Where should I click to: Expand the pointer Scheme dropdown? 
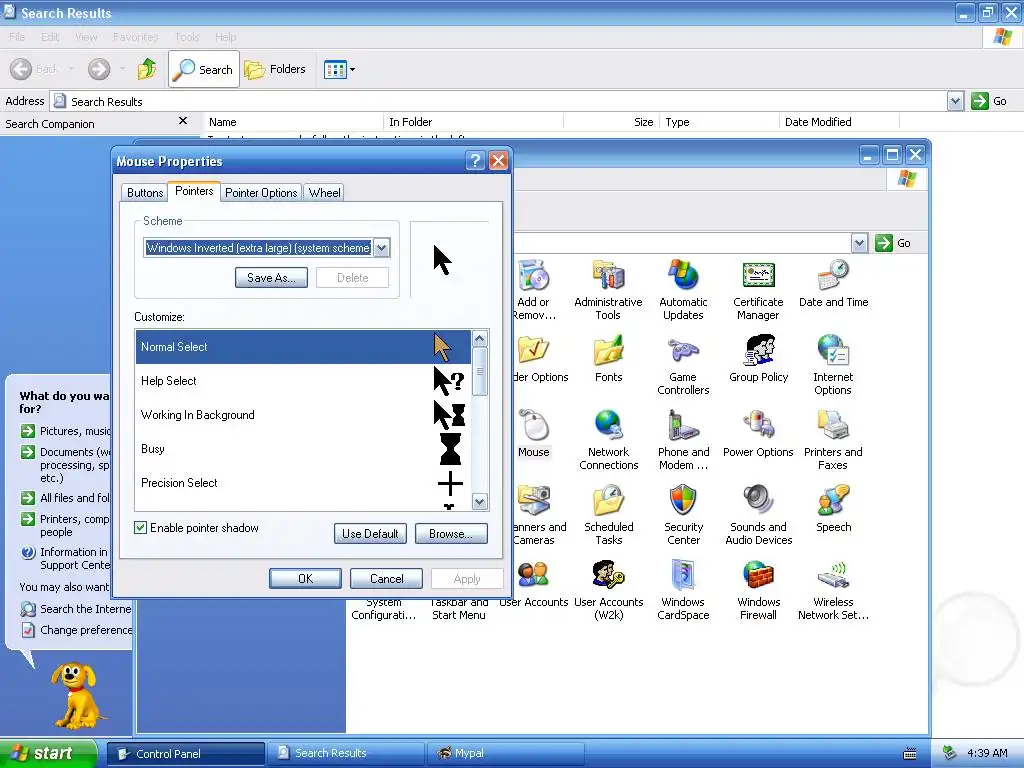[x=382, y=248]
